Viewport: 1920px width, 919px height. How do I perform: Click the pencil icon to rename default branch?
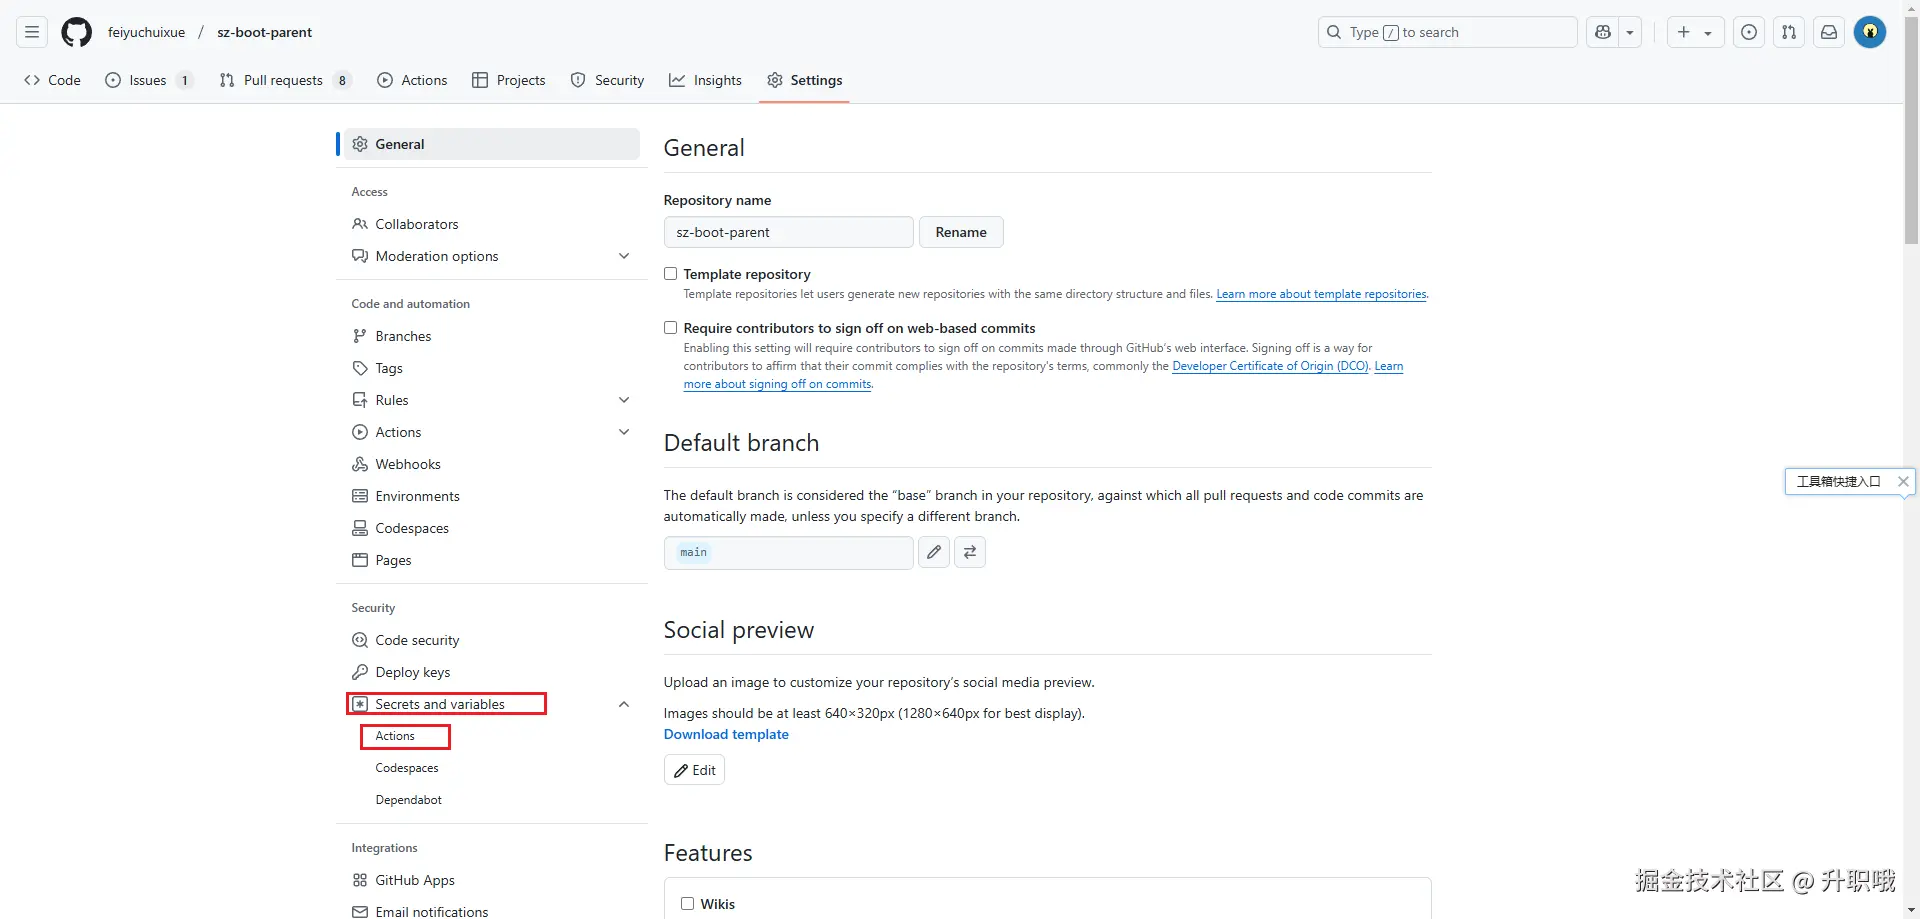pos(934,552)
